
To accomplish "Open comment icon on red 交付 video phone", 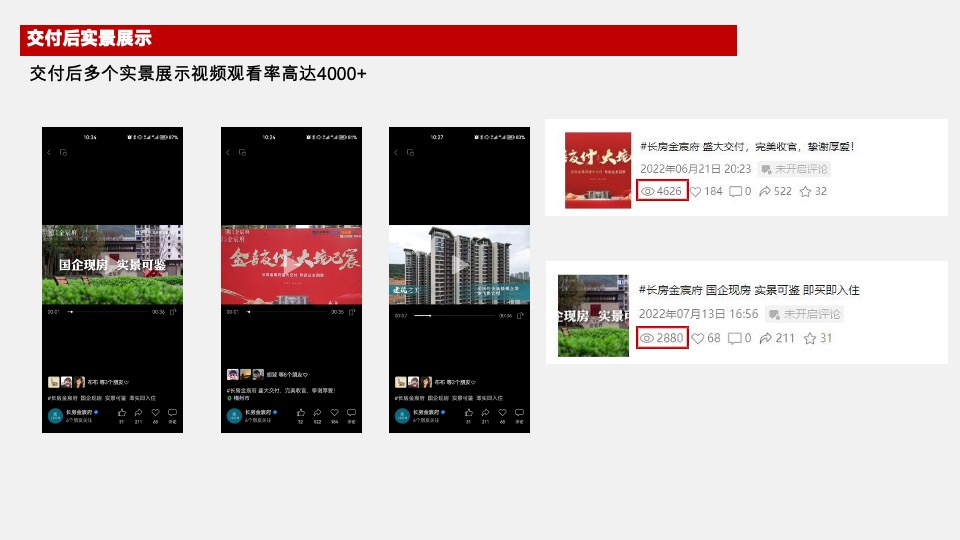I will (351, 413).
